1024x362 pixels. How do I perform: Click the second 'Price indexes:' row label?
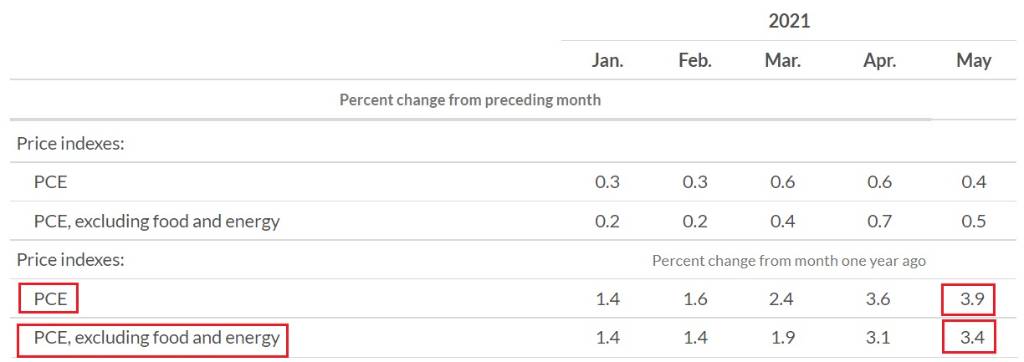71,260
